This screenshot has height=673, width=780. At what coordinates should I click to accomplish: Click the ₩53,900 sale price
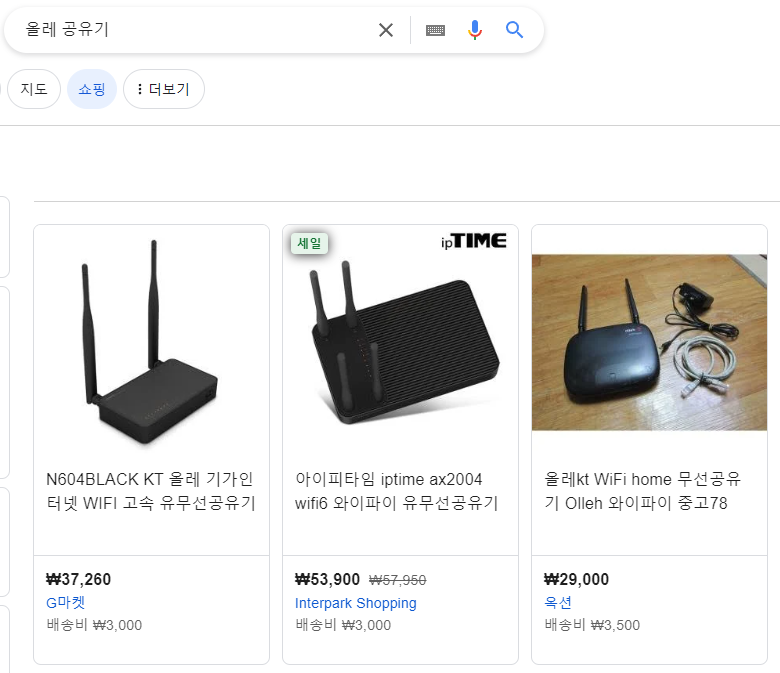(327, 579)
